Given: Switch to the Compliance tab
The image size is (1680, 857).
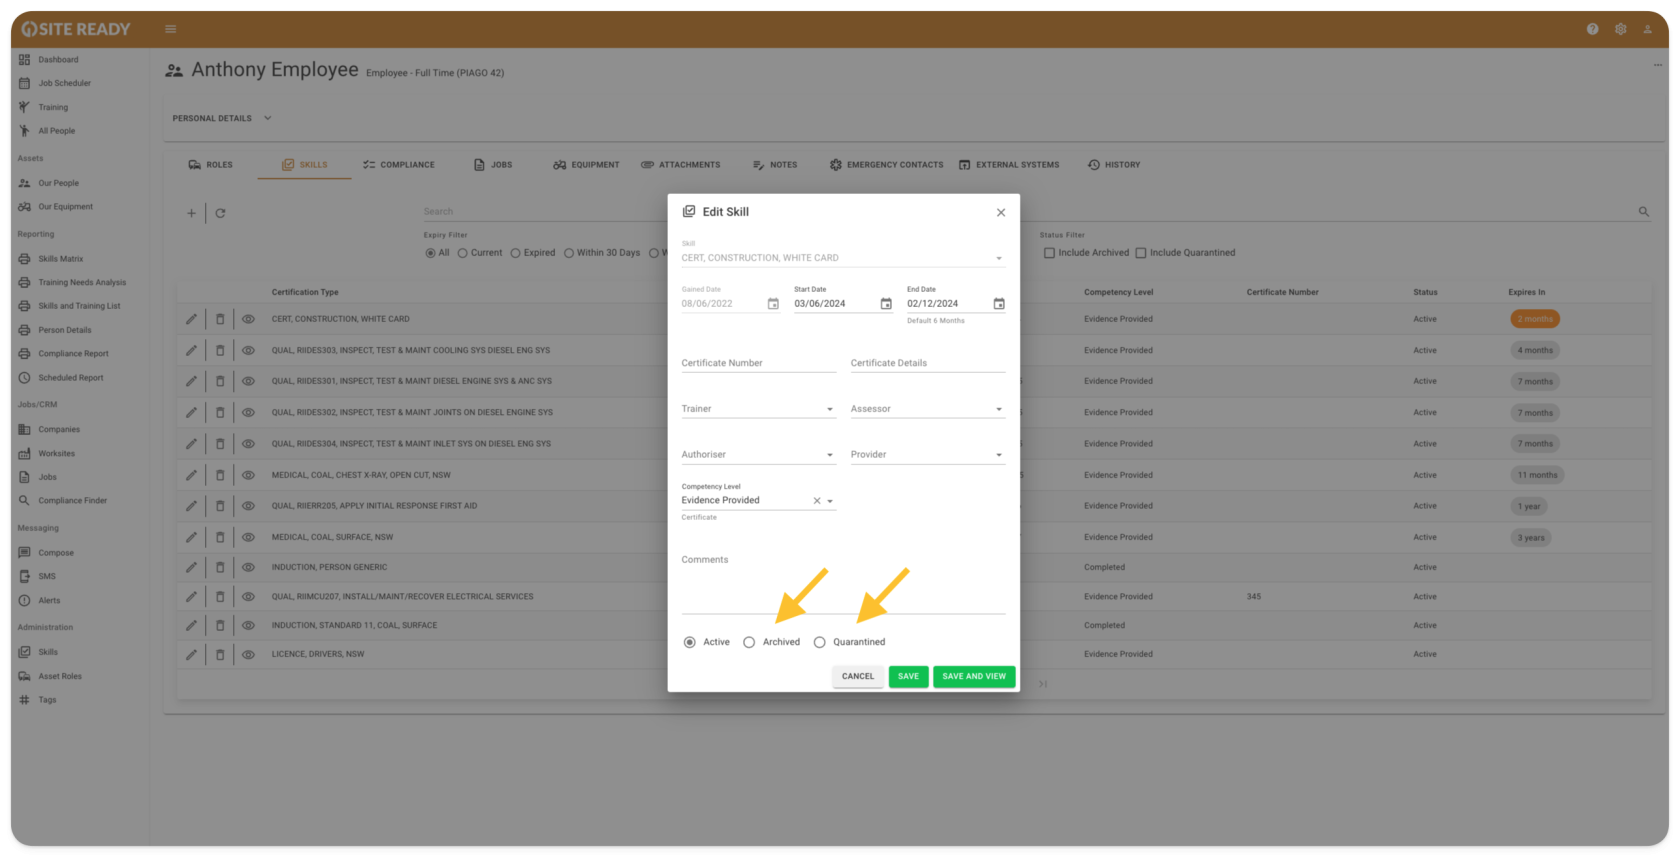Looking at the screenshot, I should coord(398,165).
